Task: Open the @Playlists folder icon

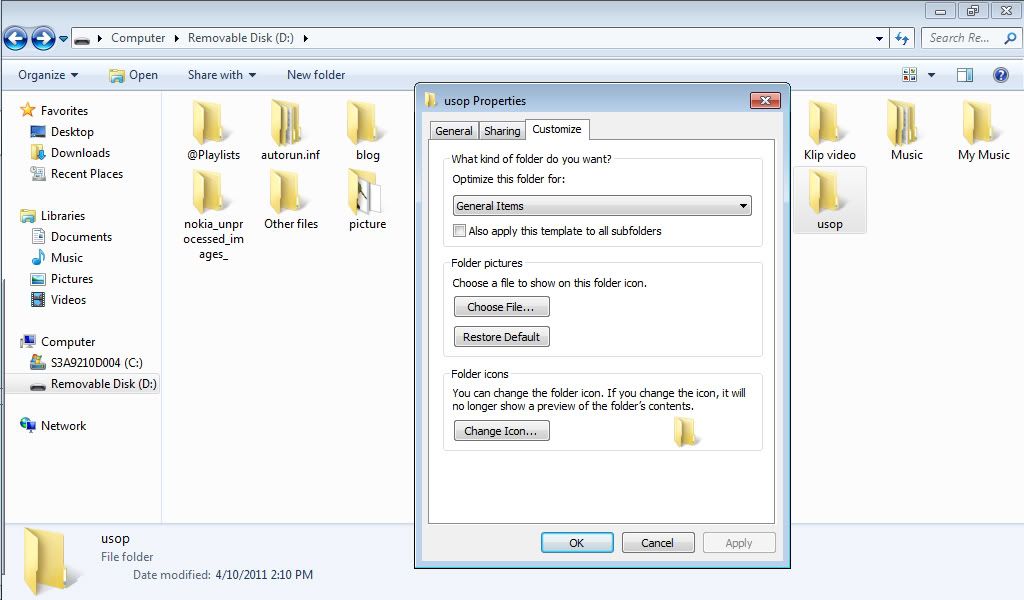Action: [212, 124]
